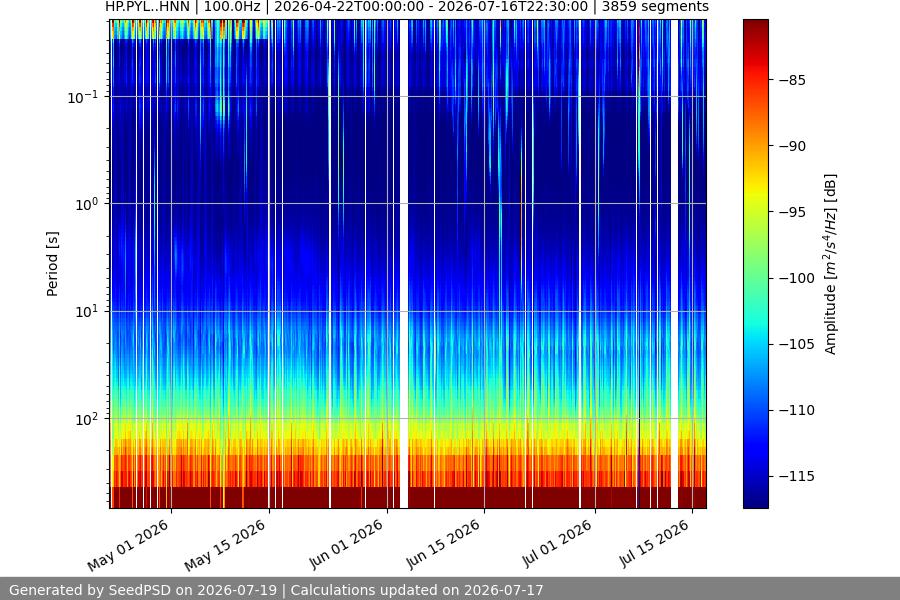
Task: Click the 10² period tick label
Action: click(85, 420)
